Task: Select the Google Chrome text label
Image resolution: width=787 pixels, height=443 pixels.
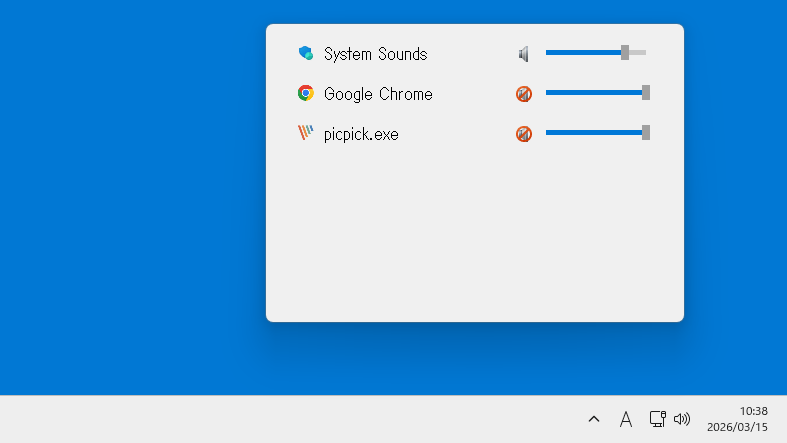Action: pyautogui.click(x=378, y=94)
